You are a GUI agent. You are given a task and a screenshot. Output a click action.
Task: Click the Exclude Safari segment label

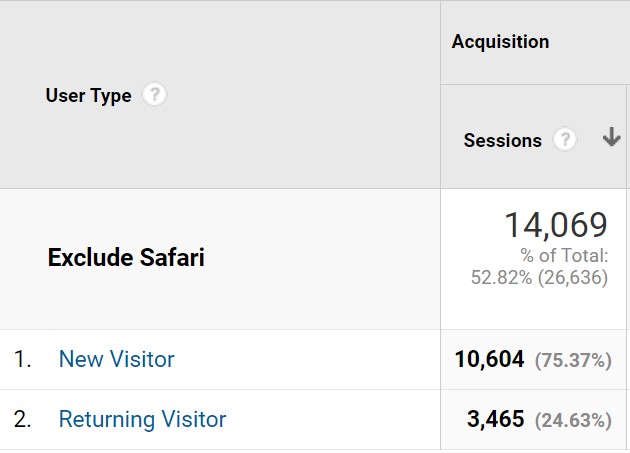tap(126, 258)
